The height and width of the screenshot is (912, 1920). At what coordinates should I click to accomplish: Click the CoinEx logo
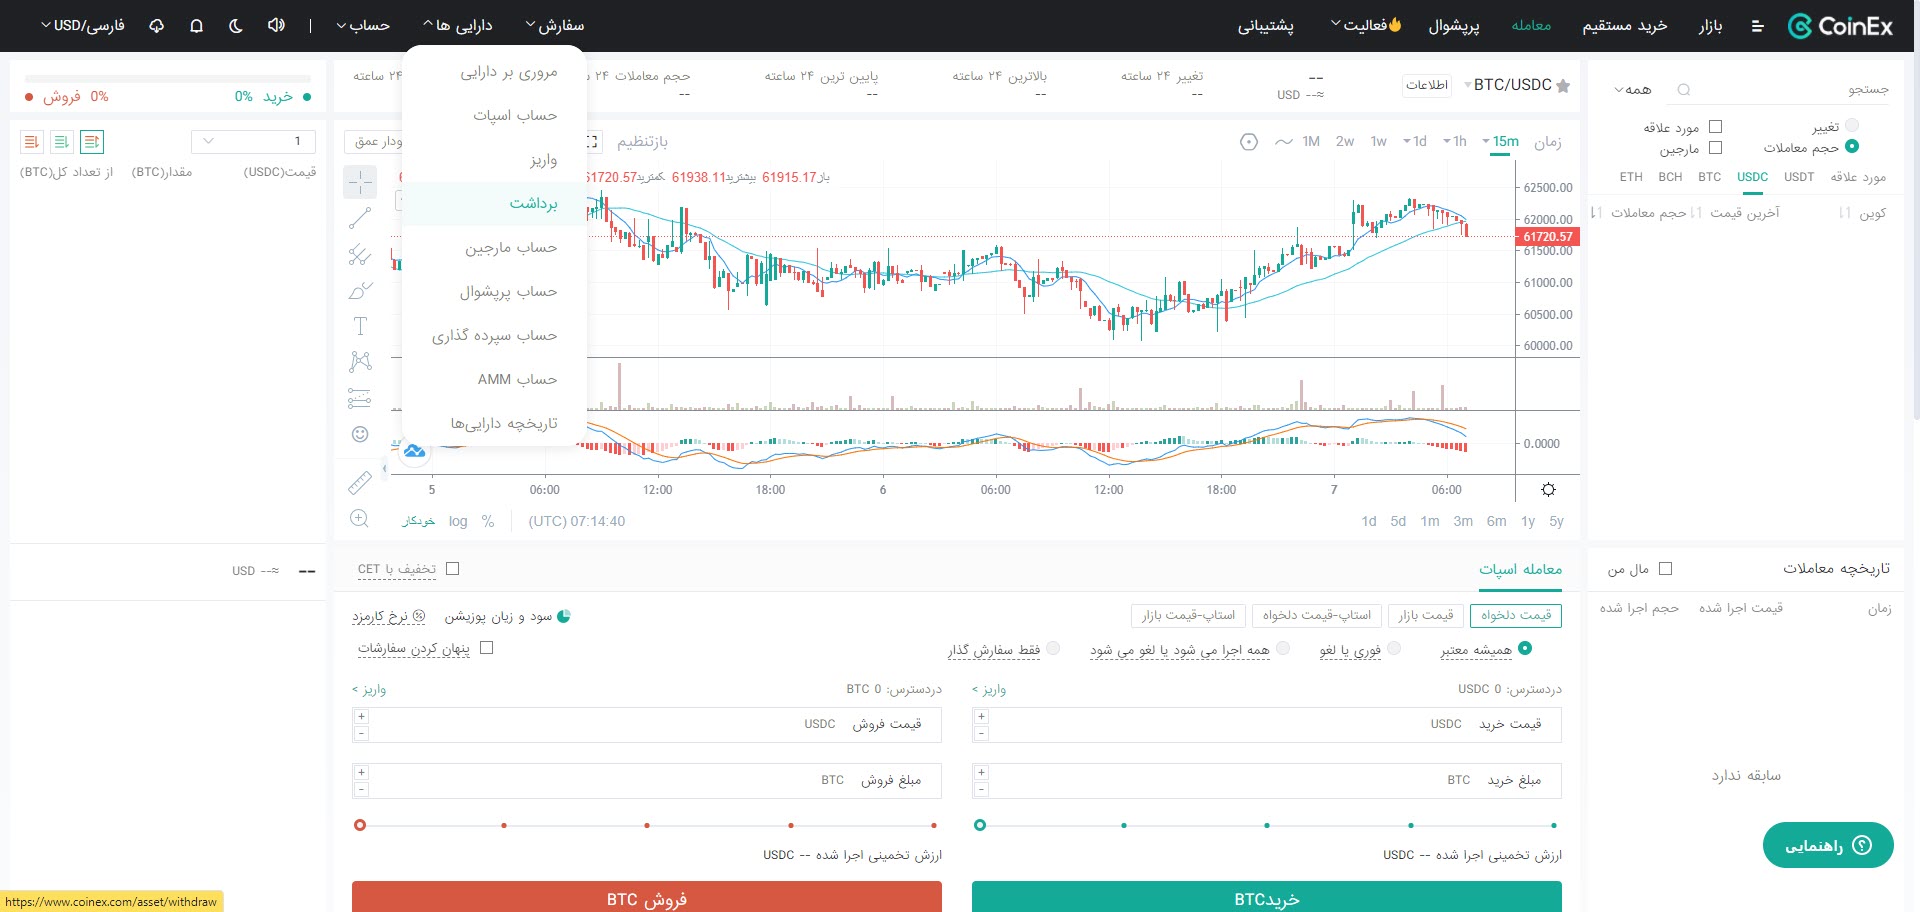pyautogui.click(x=1840, y=26)
